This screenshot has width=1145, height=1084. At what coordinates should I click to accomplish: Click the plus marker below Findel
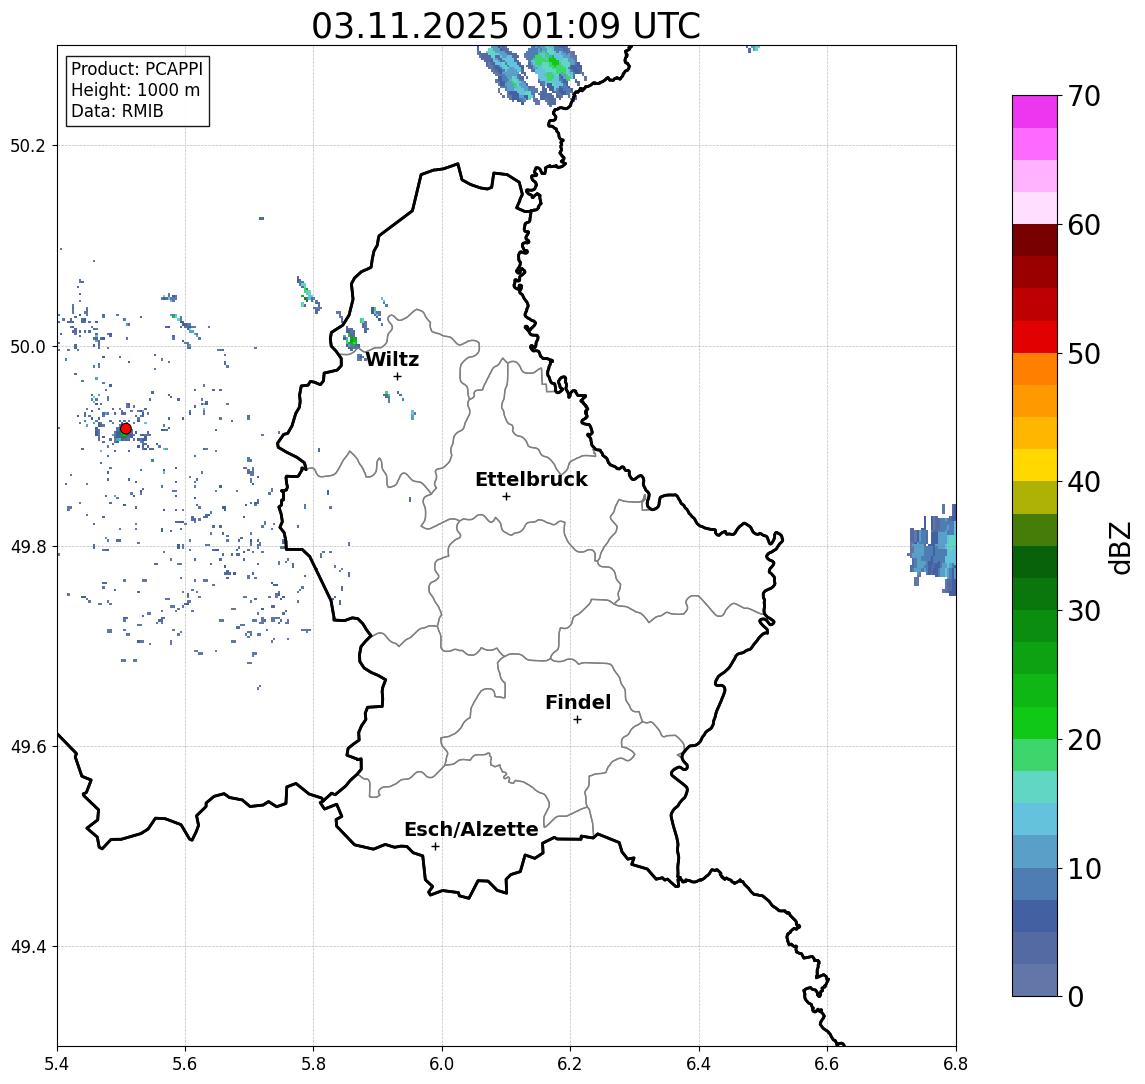[x=577, y=720]
